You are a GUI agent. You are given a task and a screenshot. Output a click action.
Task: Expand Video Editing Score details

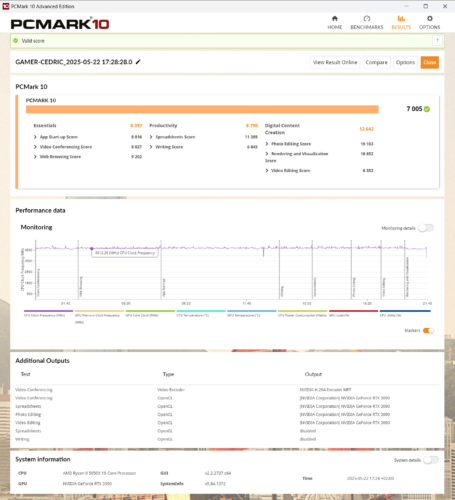tap(267, 171)
